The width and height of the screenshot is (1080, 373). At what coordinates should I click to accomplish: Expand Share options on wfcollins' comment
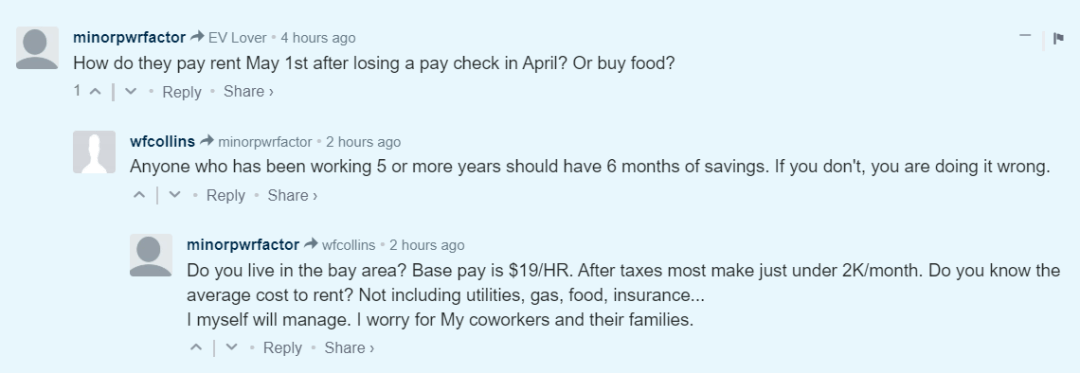pos(293,195)
